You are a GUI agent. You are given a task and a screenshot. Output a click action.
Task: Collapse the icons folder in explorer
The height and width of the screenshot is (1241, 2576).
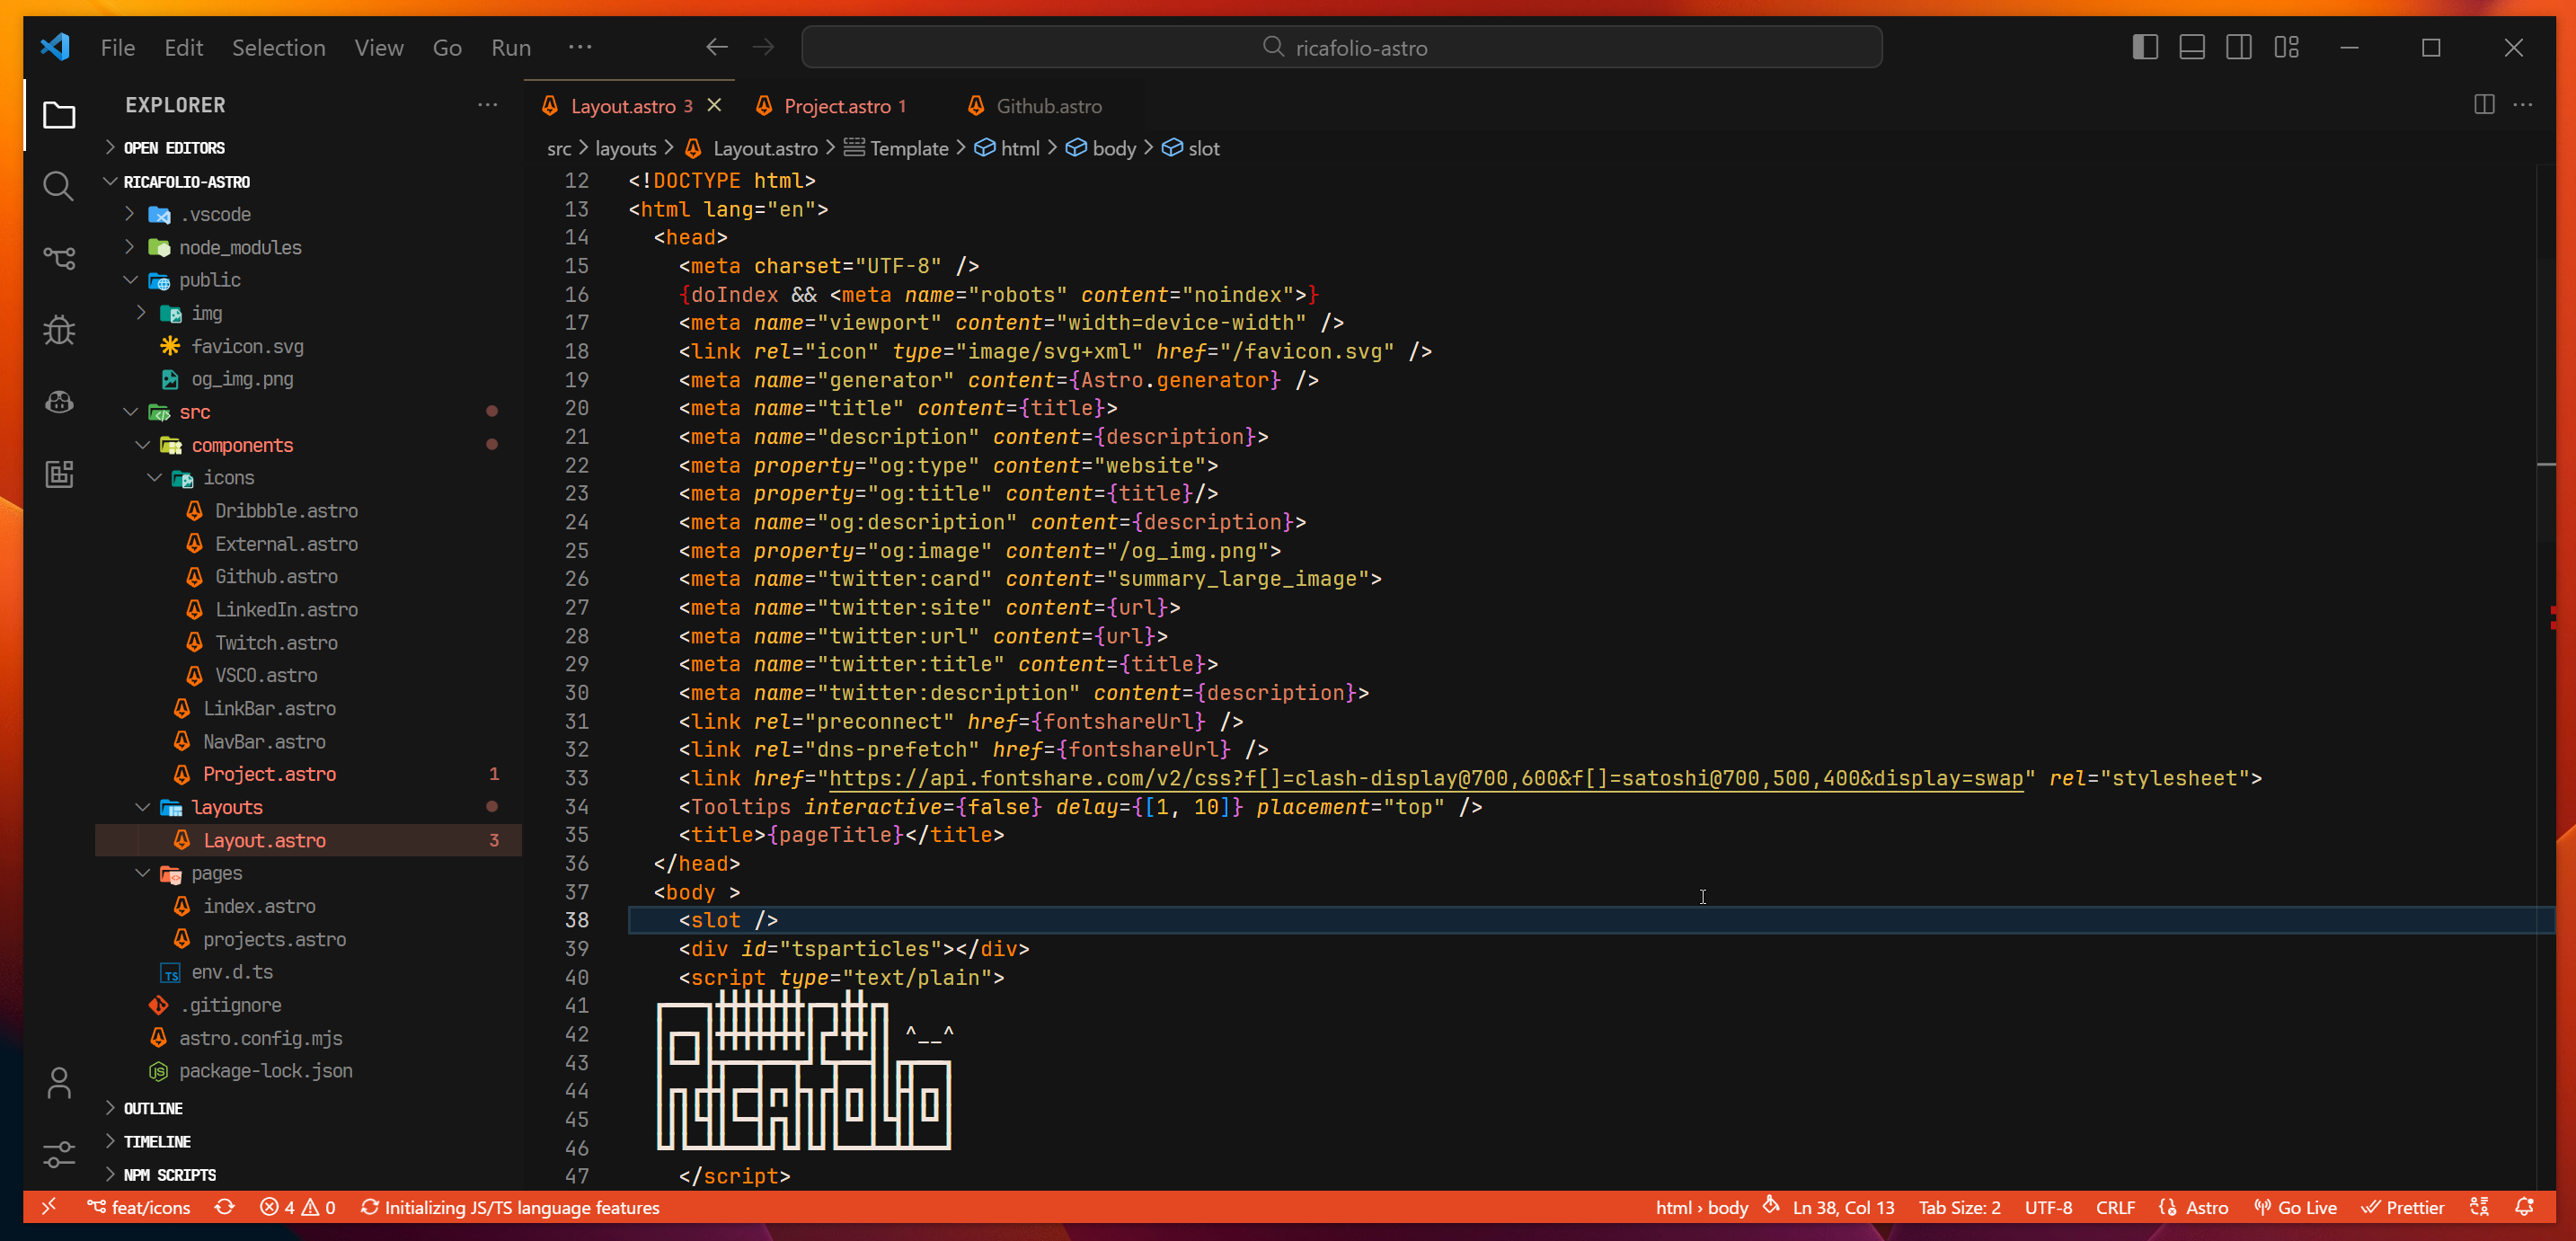point(228,478)
